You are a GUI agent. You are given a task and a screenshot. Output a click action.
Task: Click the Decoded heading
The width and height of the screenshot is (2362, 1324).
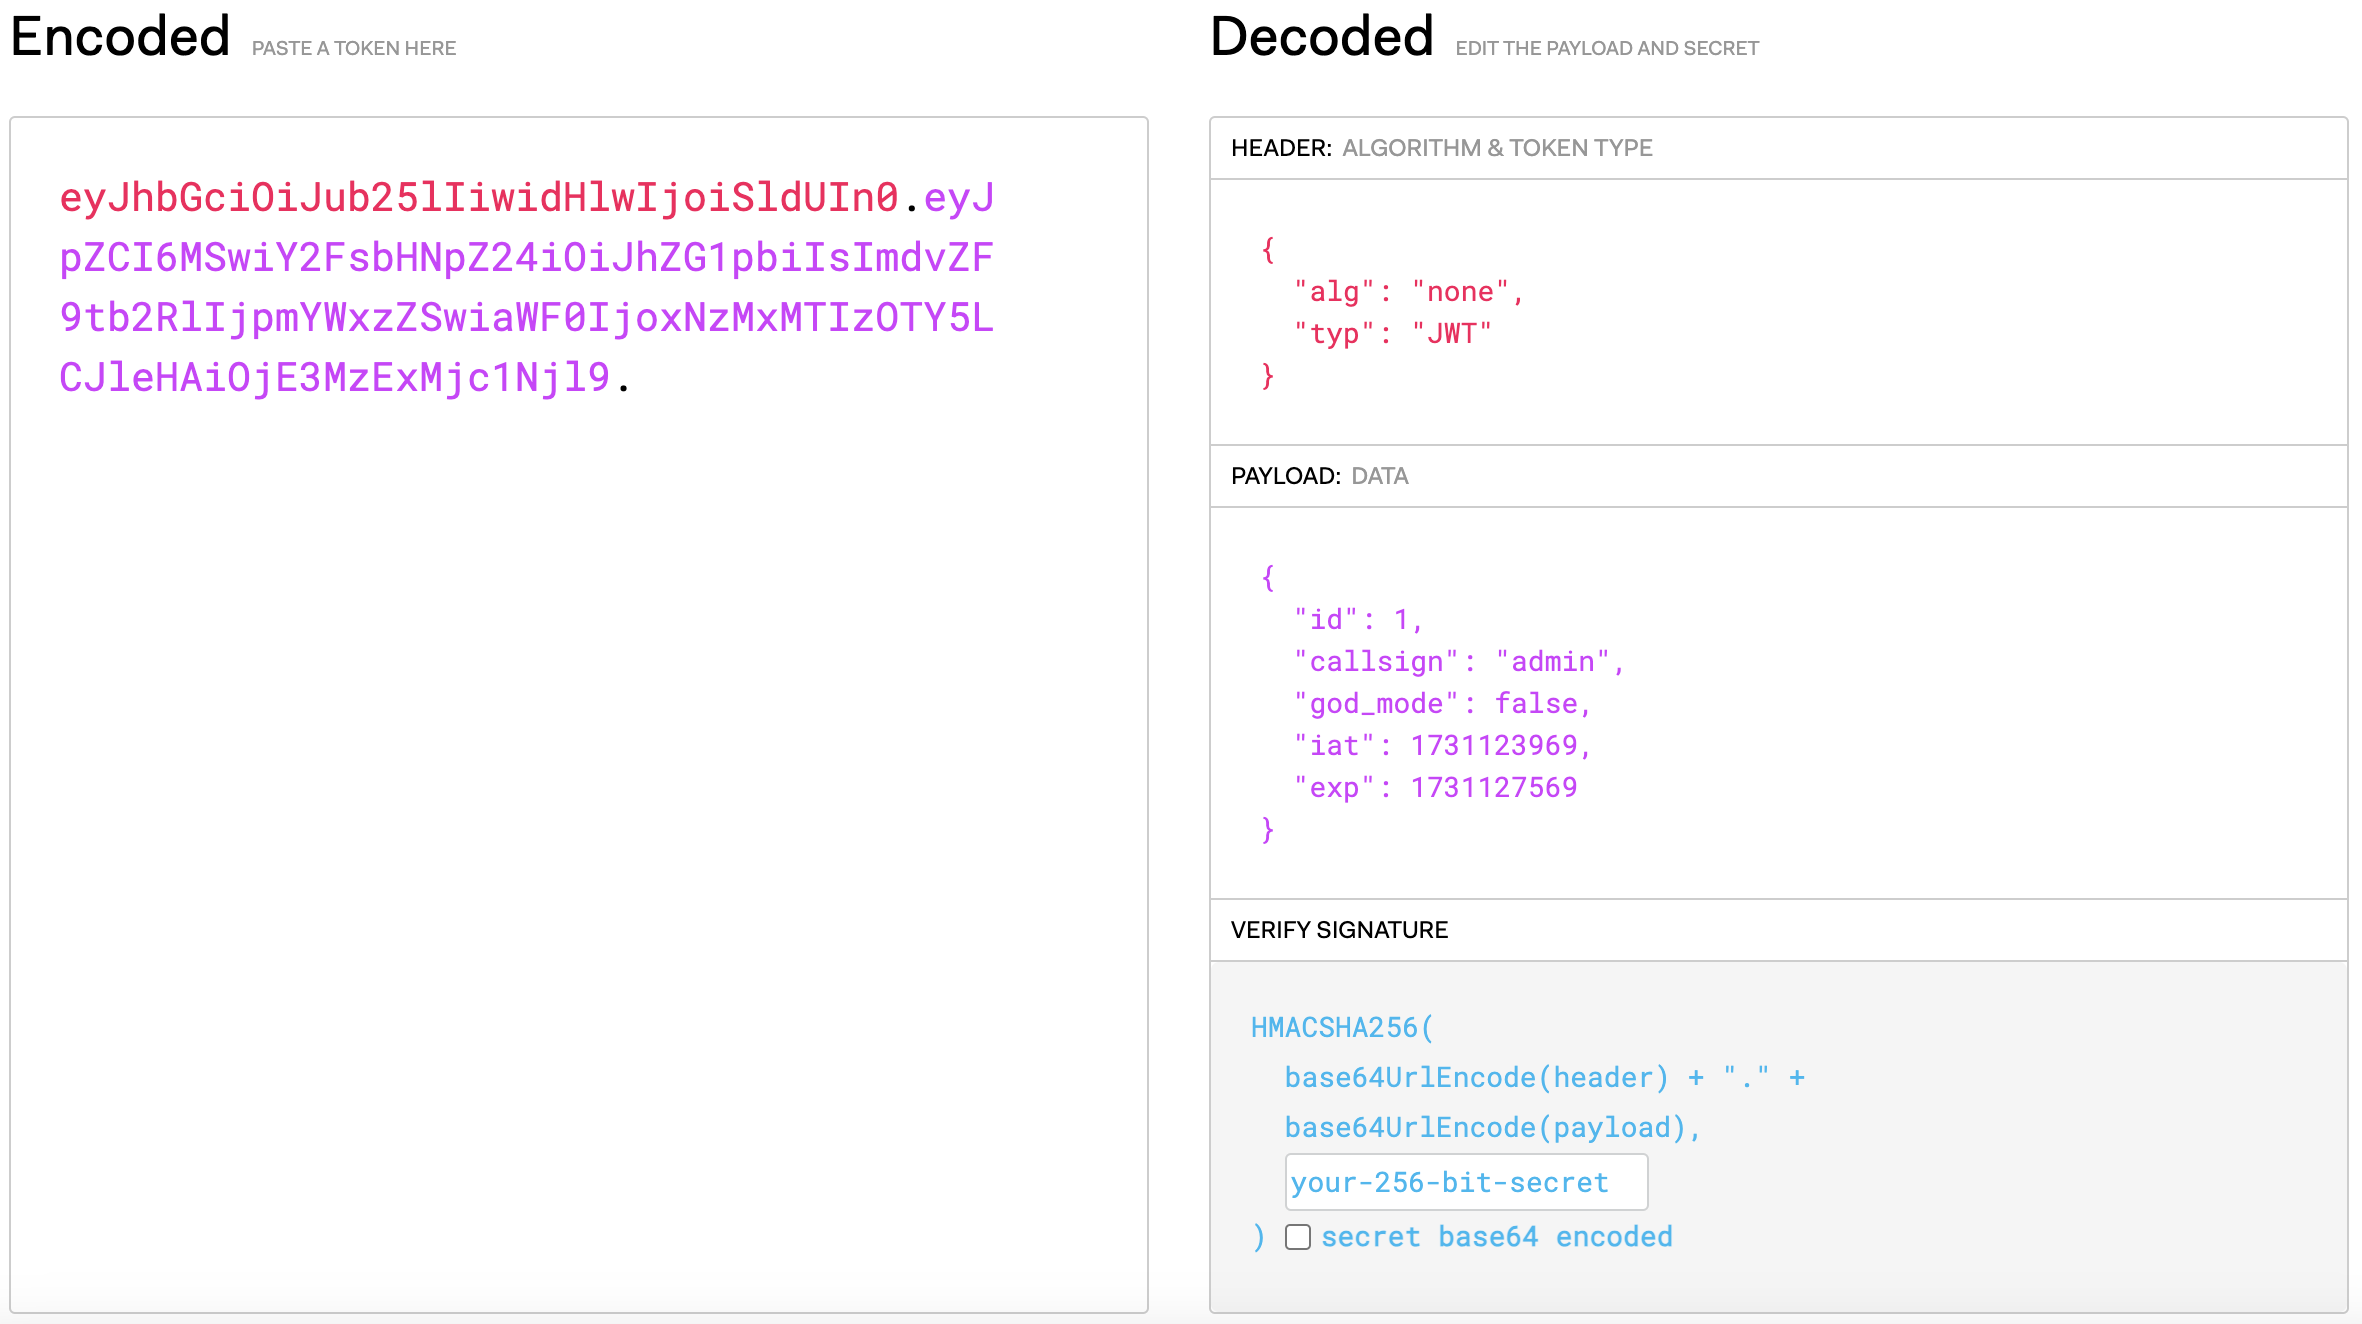pos(1322,36)
